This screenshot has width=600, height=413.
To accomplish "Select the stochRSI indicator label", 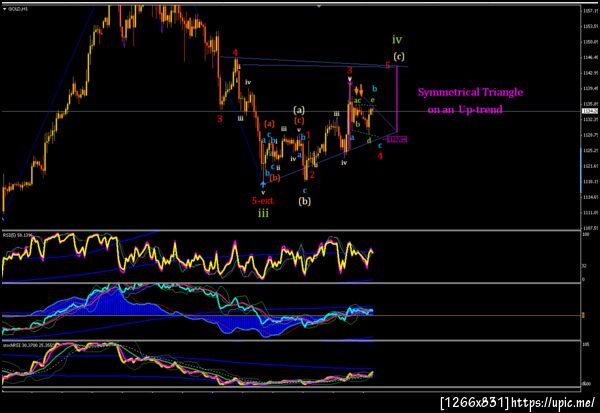I will [28, 345].
